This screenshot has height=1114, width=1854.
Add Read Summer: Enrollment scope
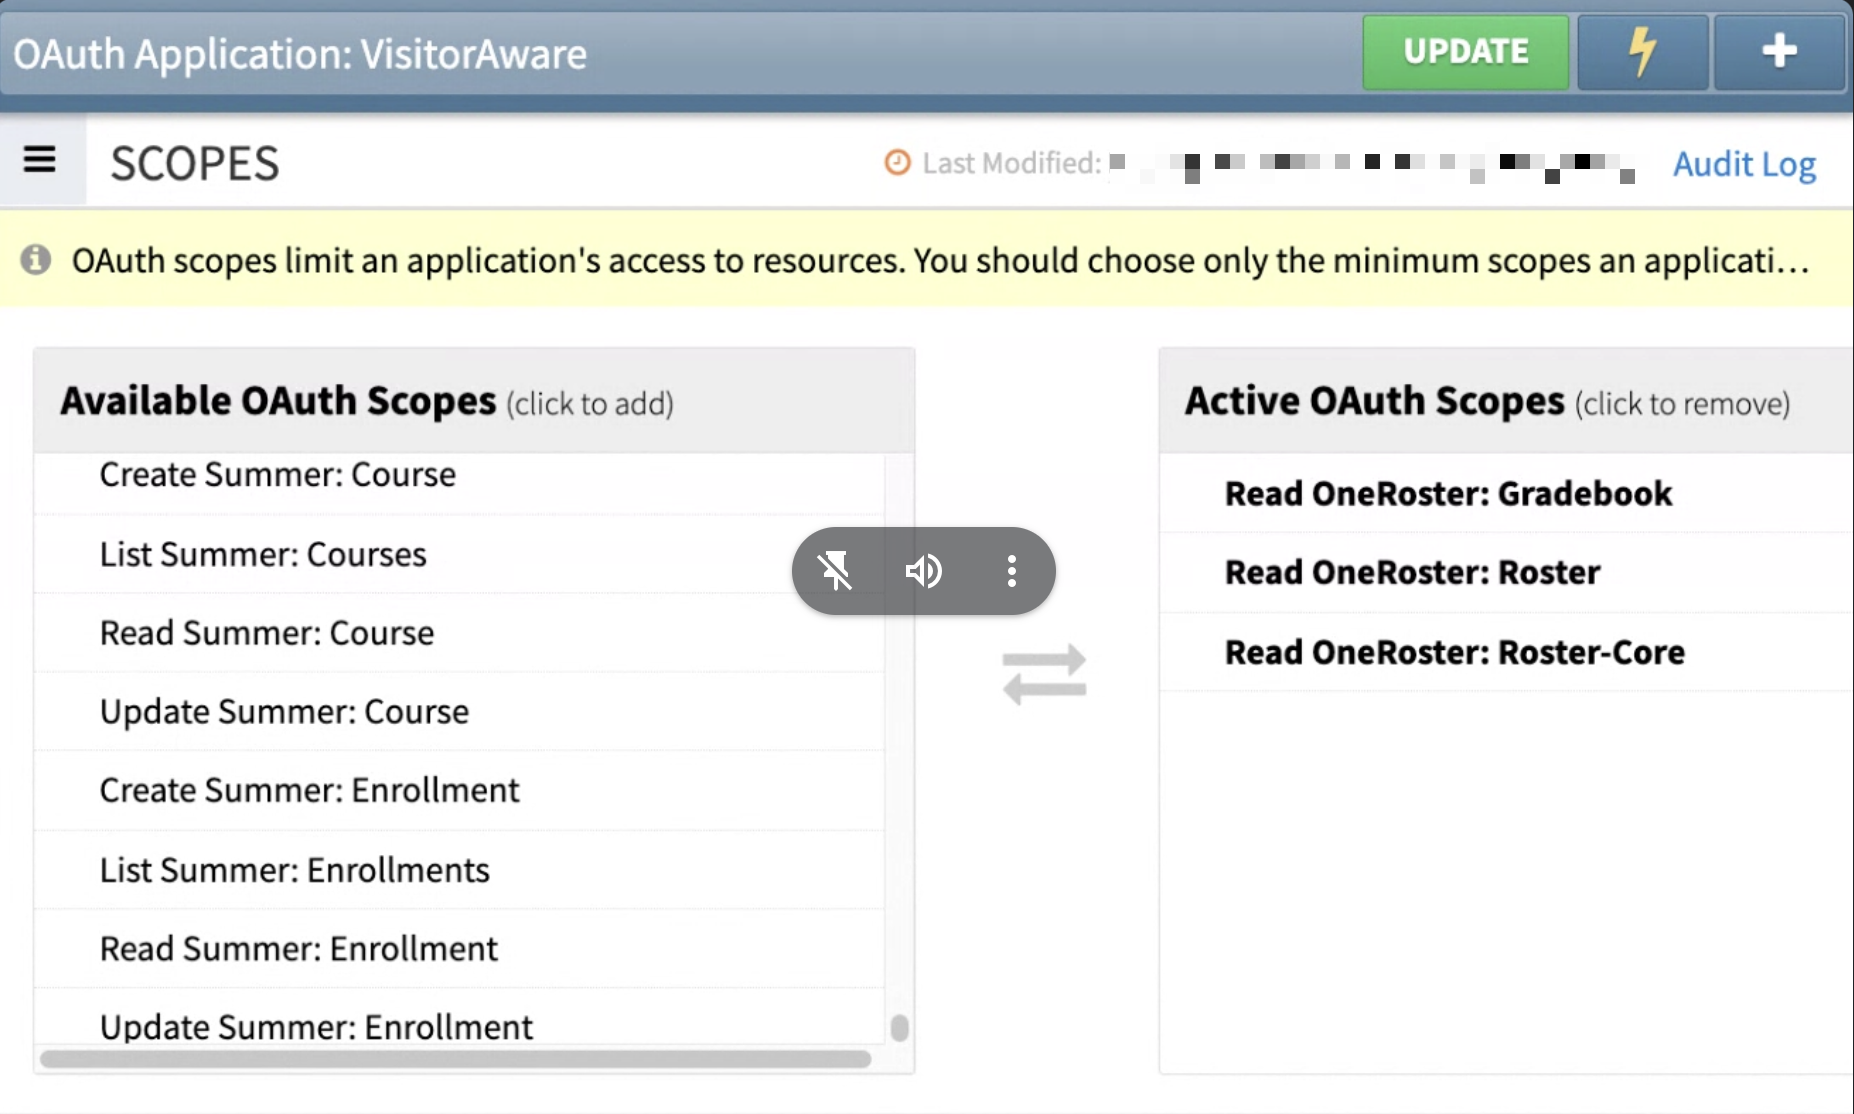coord(459,949)
